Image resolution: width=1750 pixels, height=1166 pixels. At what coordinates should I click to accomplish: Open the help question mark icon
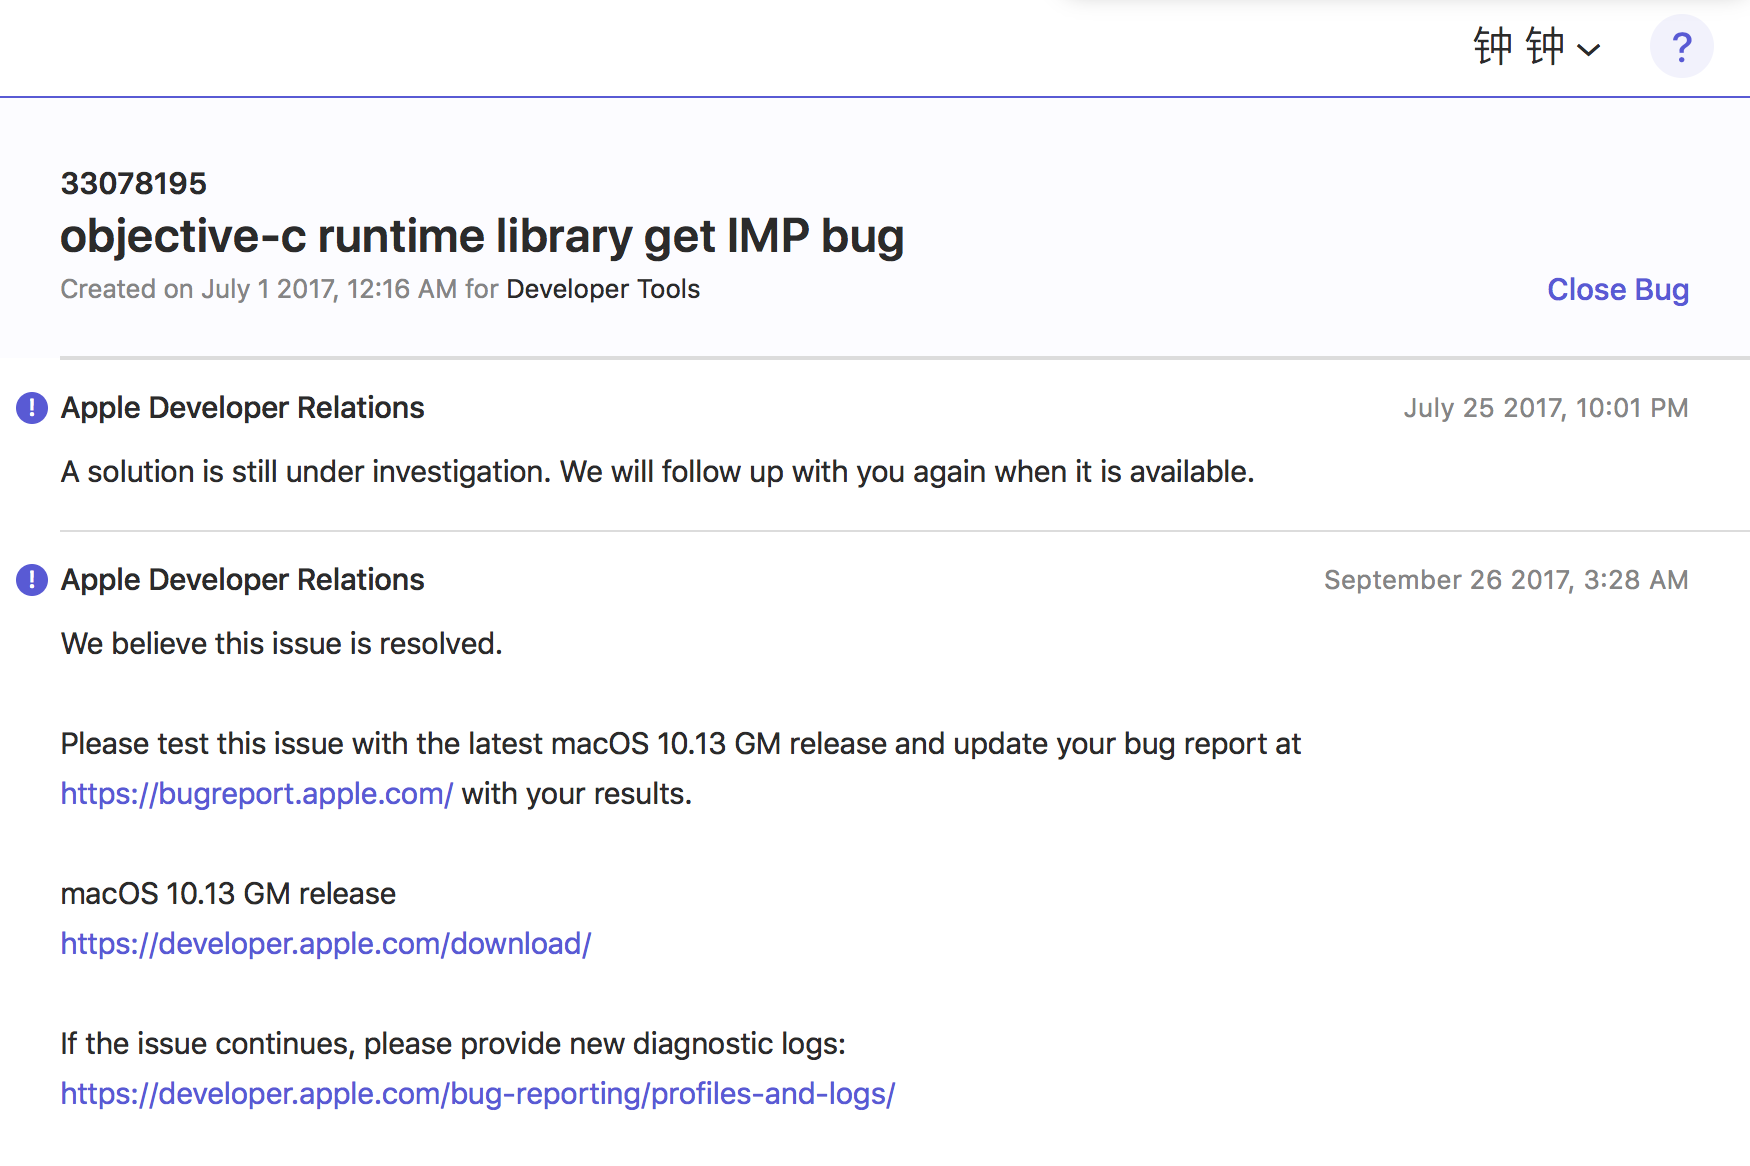(x=1681, y=46)
